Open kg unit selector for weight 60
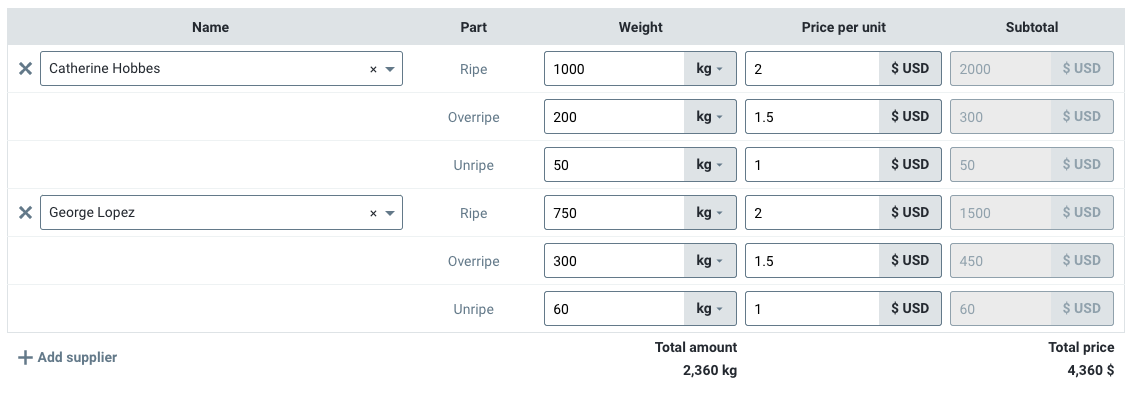This screenshot has width=1133, height=394. pos(710,309)
